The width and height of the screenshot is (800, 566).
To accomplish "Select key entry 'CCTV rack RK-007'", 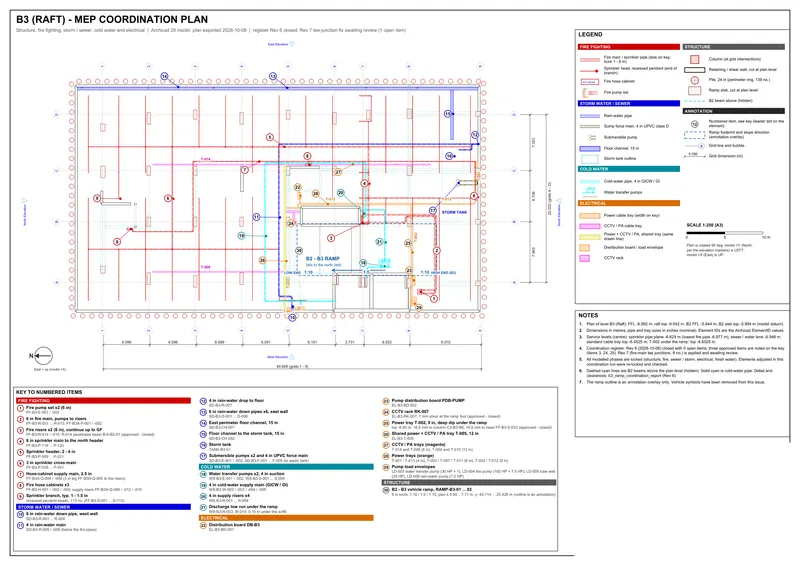I will coord(410,411).
